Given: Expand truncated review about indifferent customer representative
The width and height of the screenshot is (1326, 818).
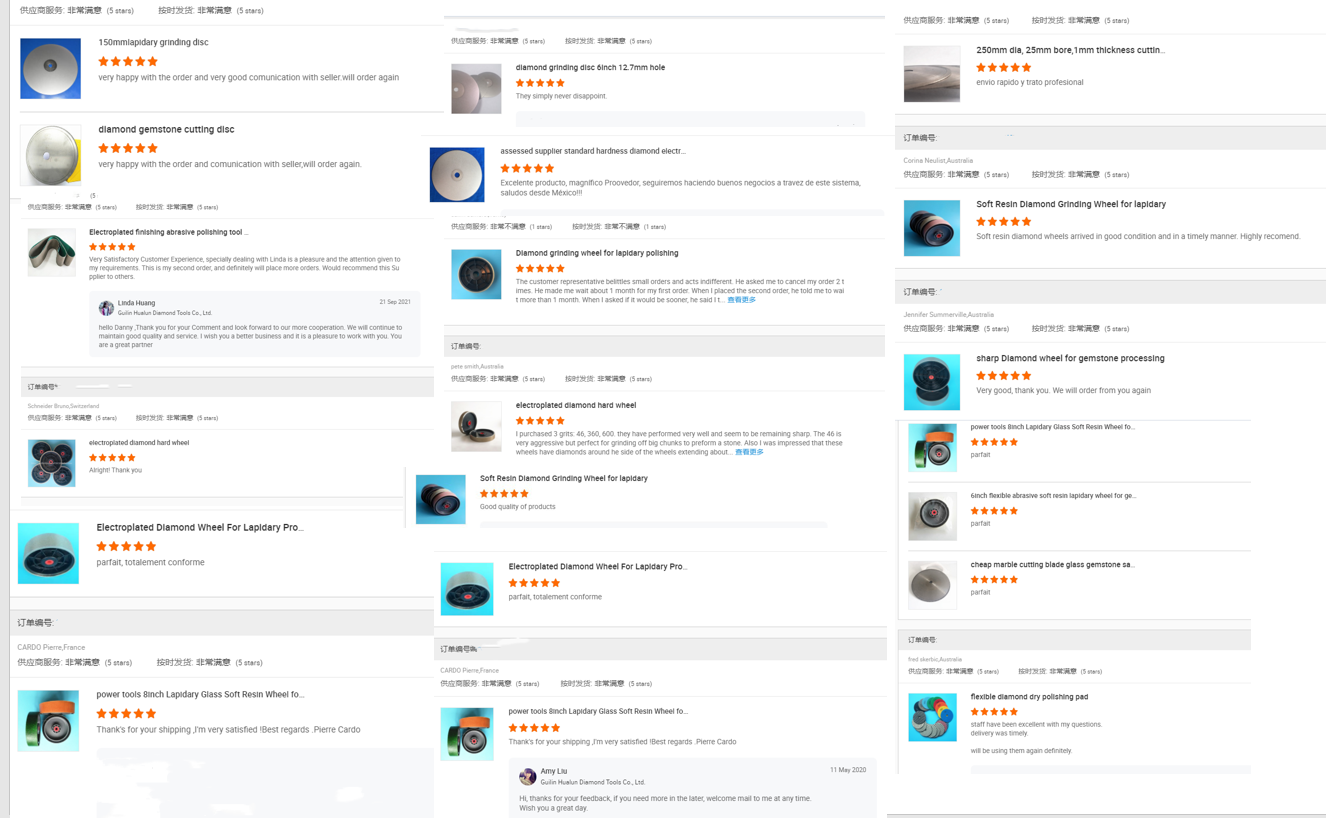Looking at the screenshot, I should pyautogui.click(x=741, y=300).
